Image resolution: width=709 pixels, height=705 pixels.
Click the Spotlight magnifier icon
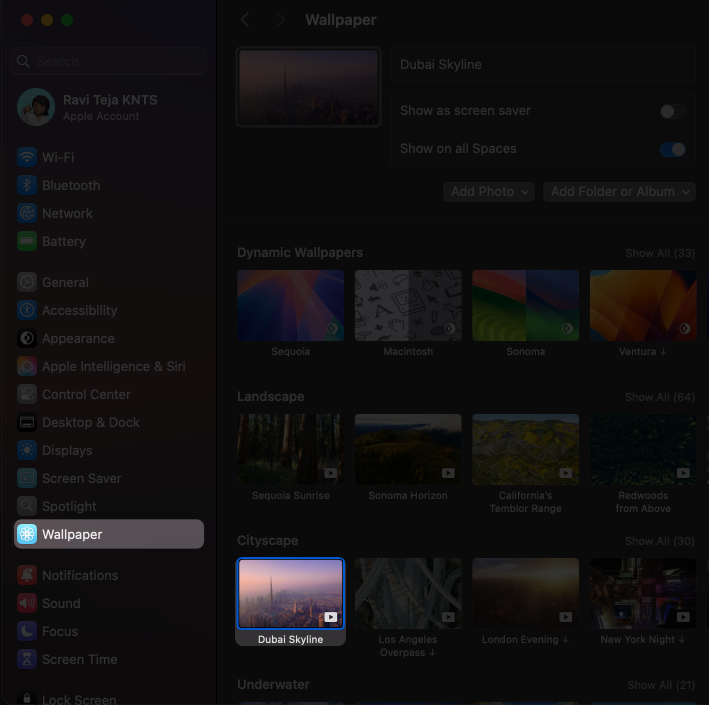pyautogui.click(x=27, y=506)
